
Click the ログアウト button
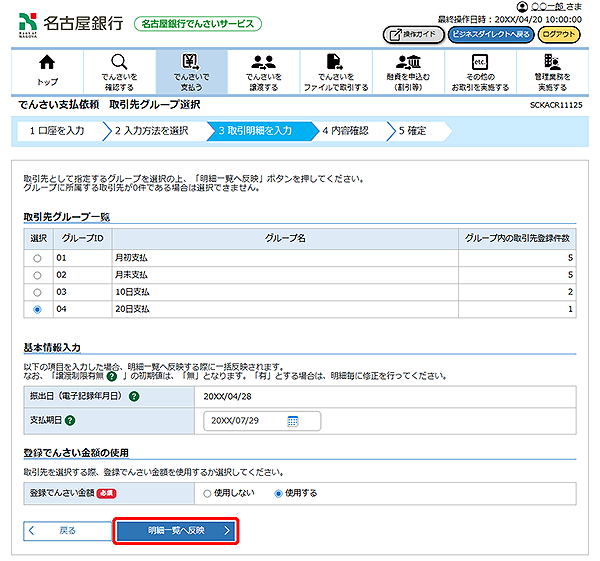pos(558,34)
